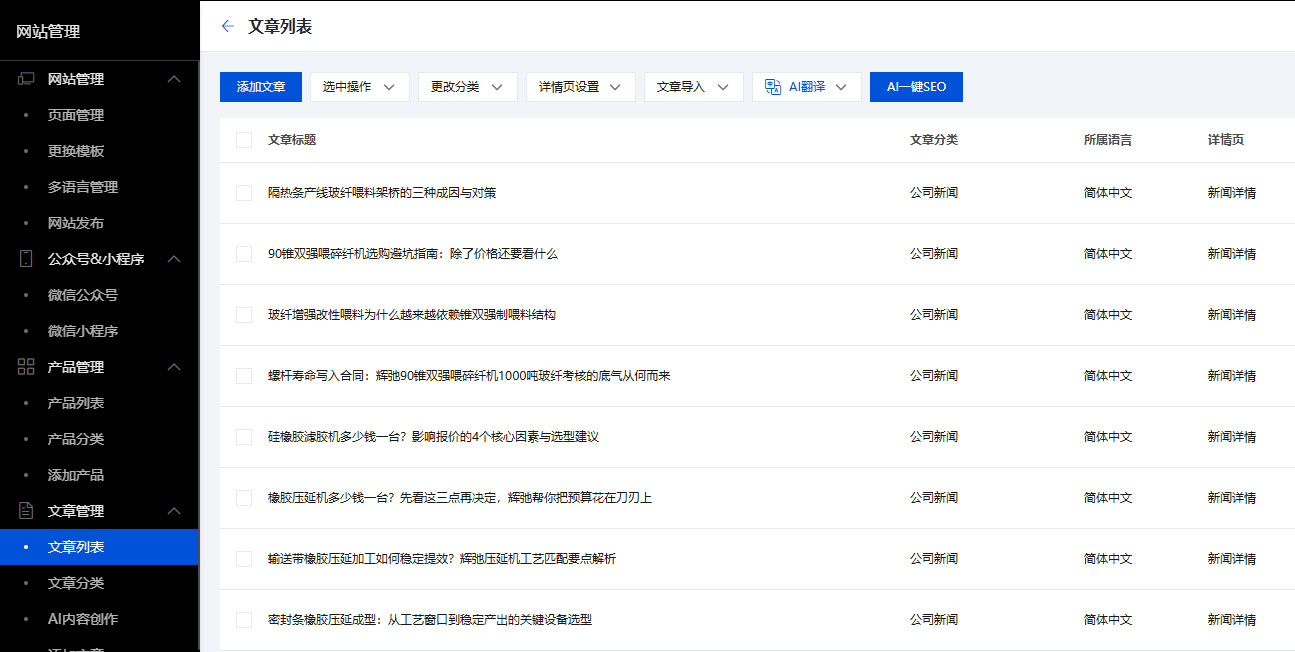This screenshot has height=652, width=1295.
Task: Click the AI一键SEO button
Action: pyautogui.click(x=916, y=87)
